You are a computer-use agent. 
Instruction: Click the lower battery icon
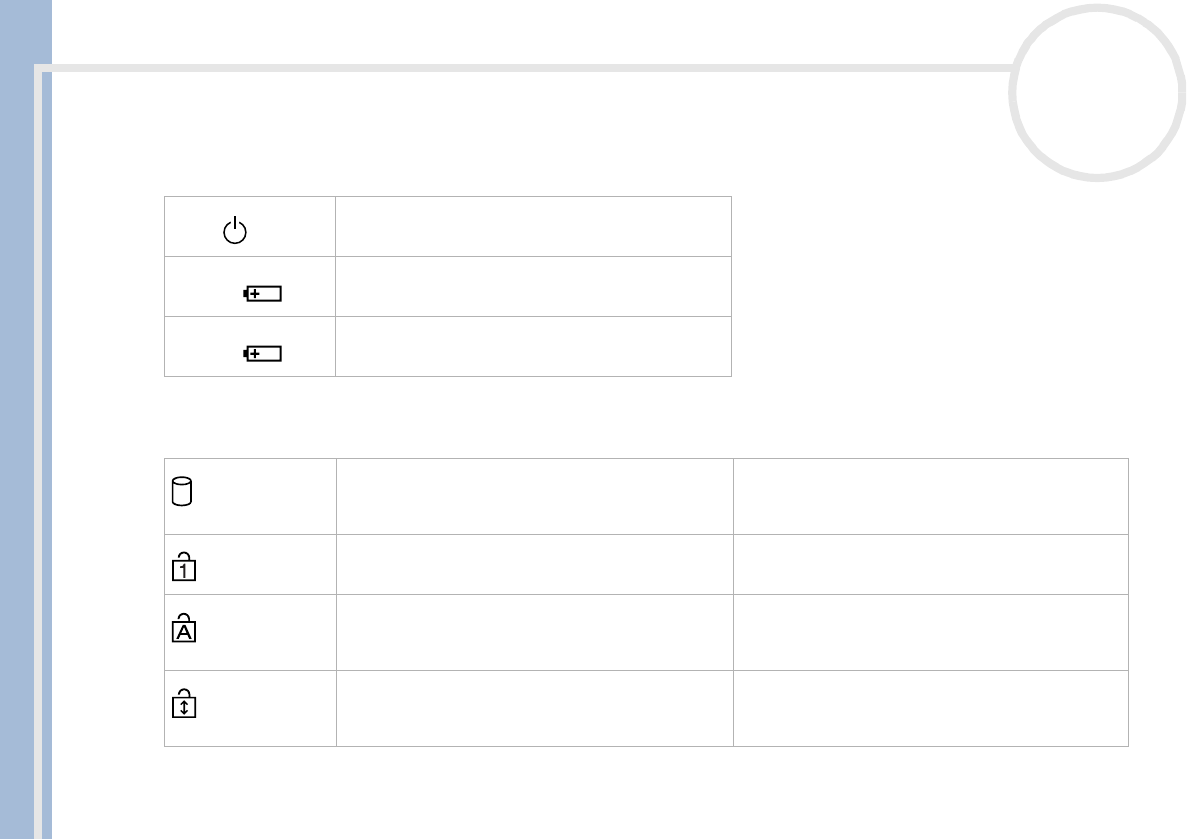pos(264,353)
